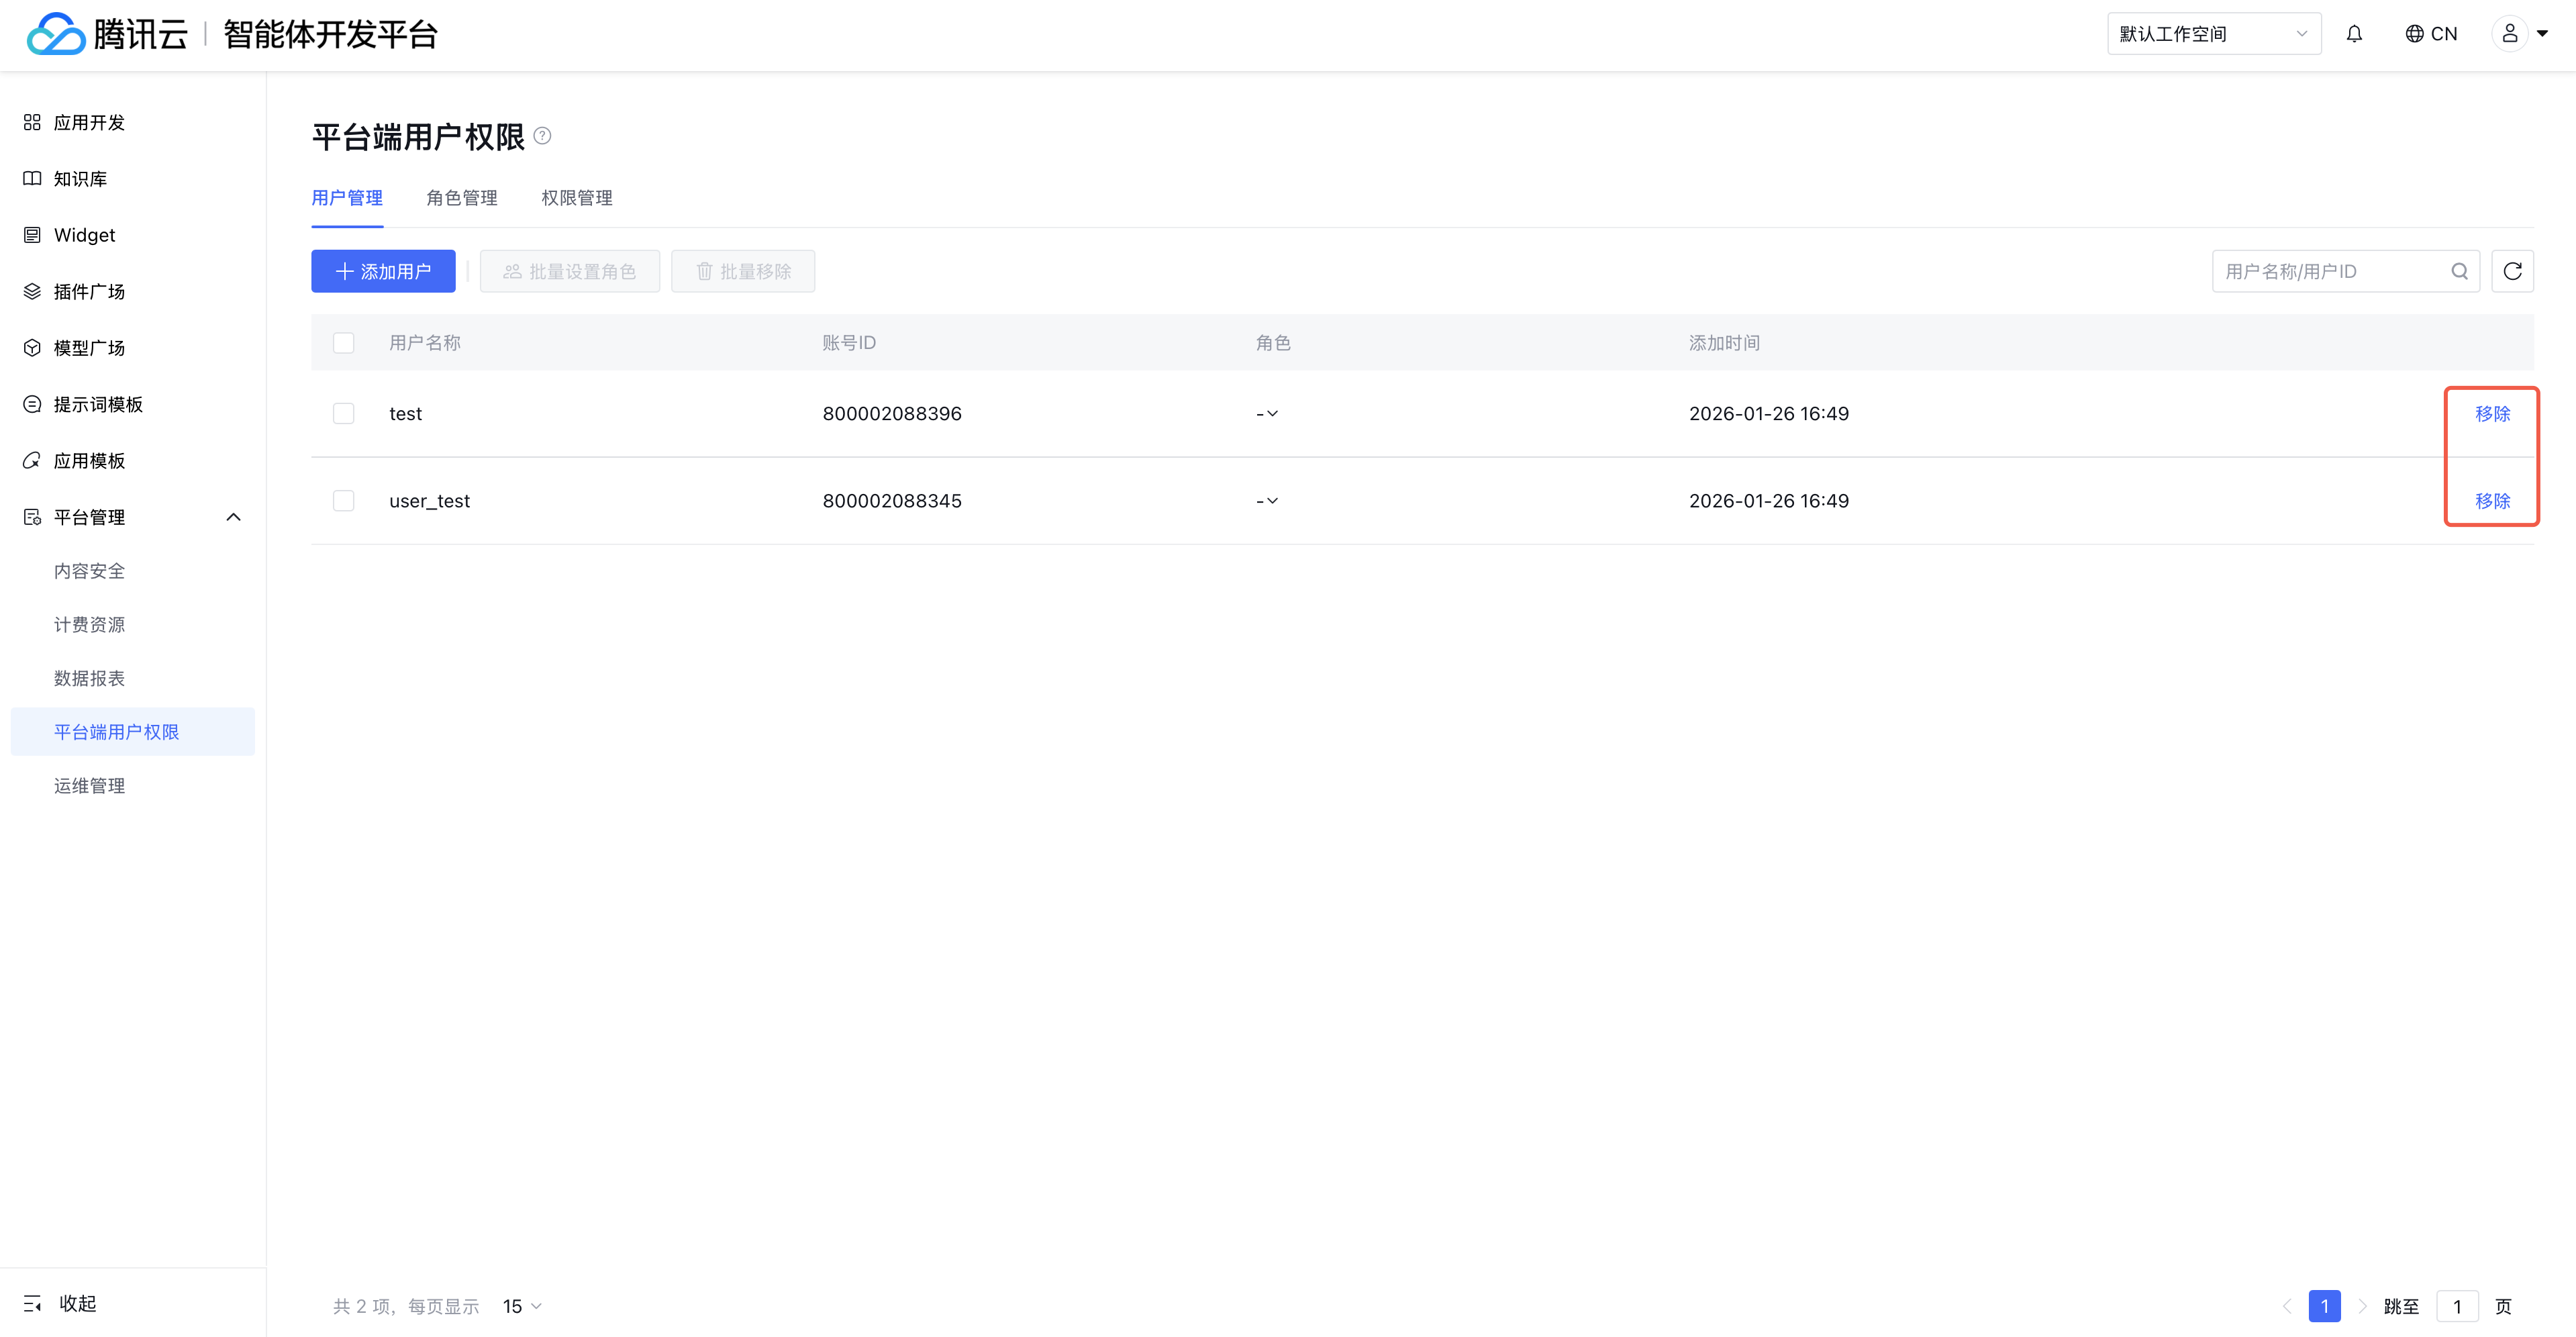Collapse the sidebar with the 收起 icon
The width and height of the screenshot is (2576, 1337).
coord(33,1303)
